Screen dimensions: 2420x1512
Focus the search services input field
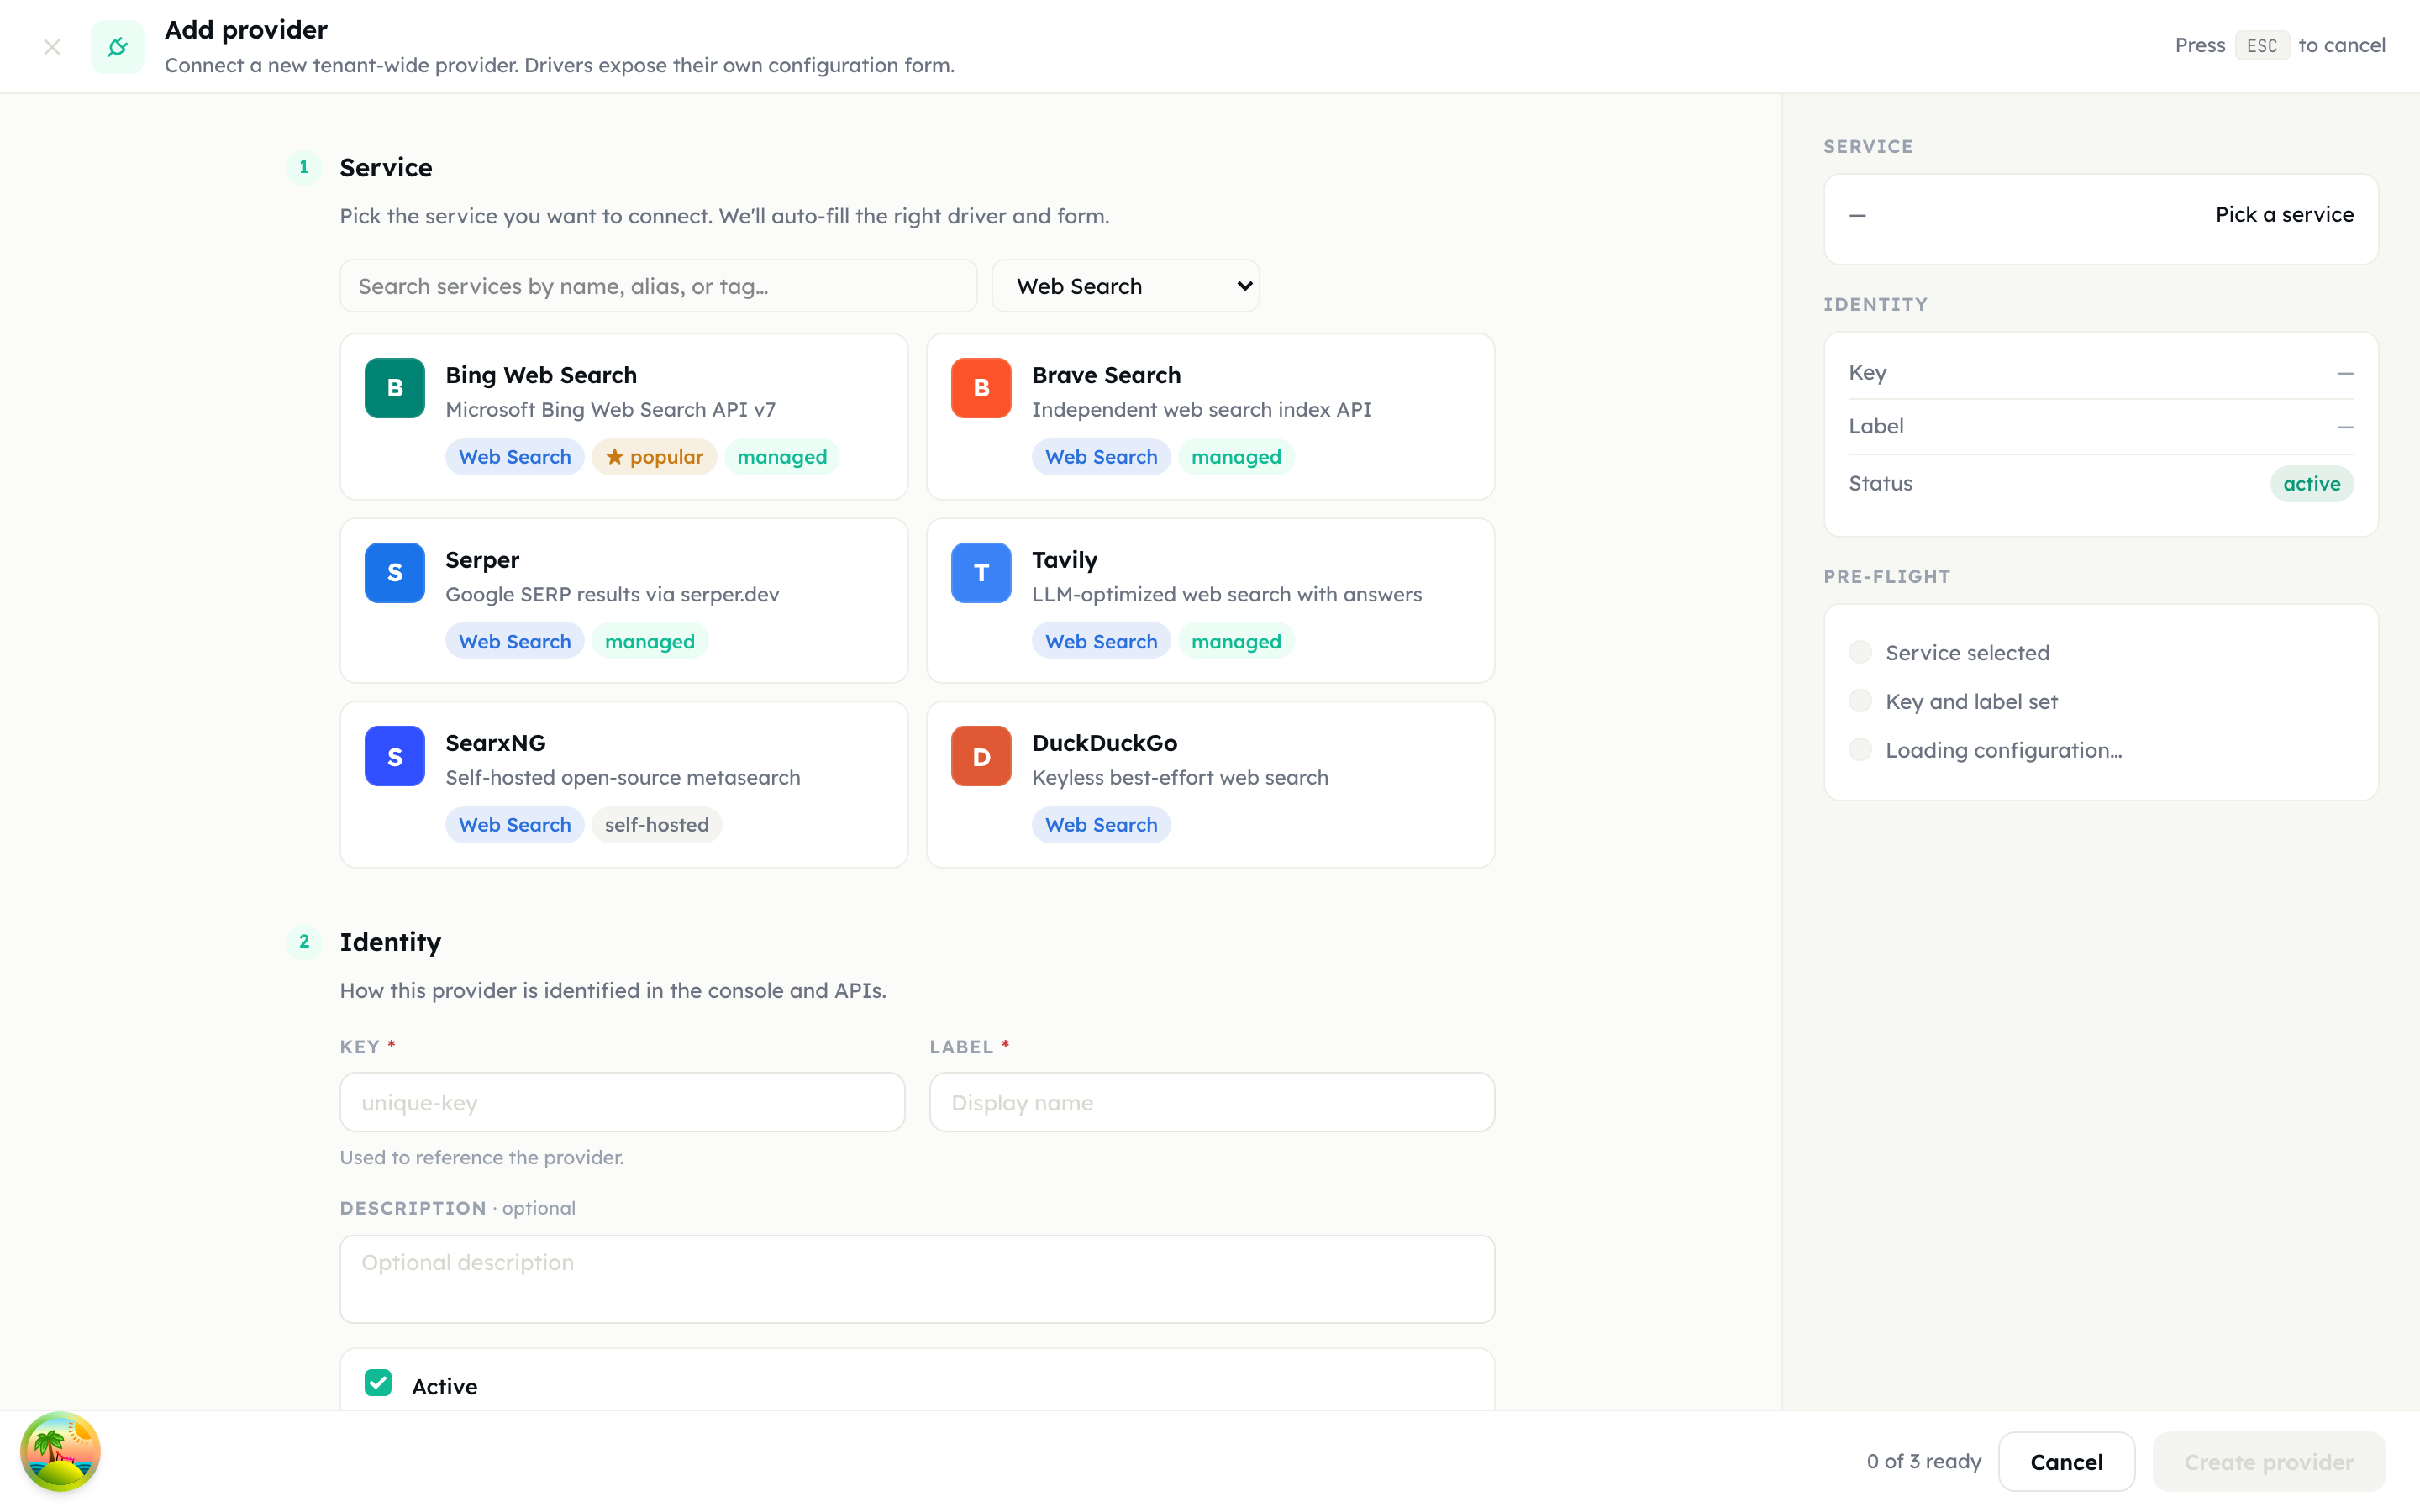click(x=658, y=286)
